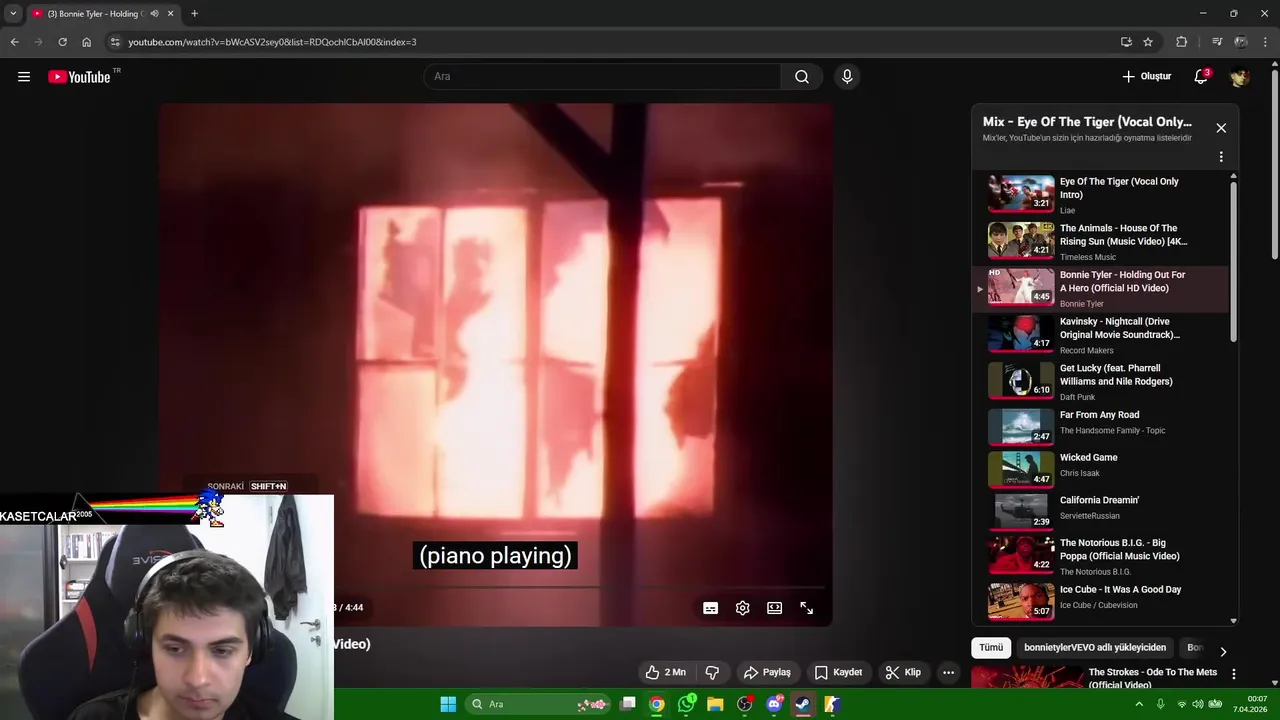
Task: Open the notifications bell
Action: tap(1201, 77)
